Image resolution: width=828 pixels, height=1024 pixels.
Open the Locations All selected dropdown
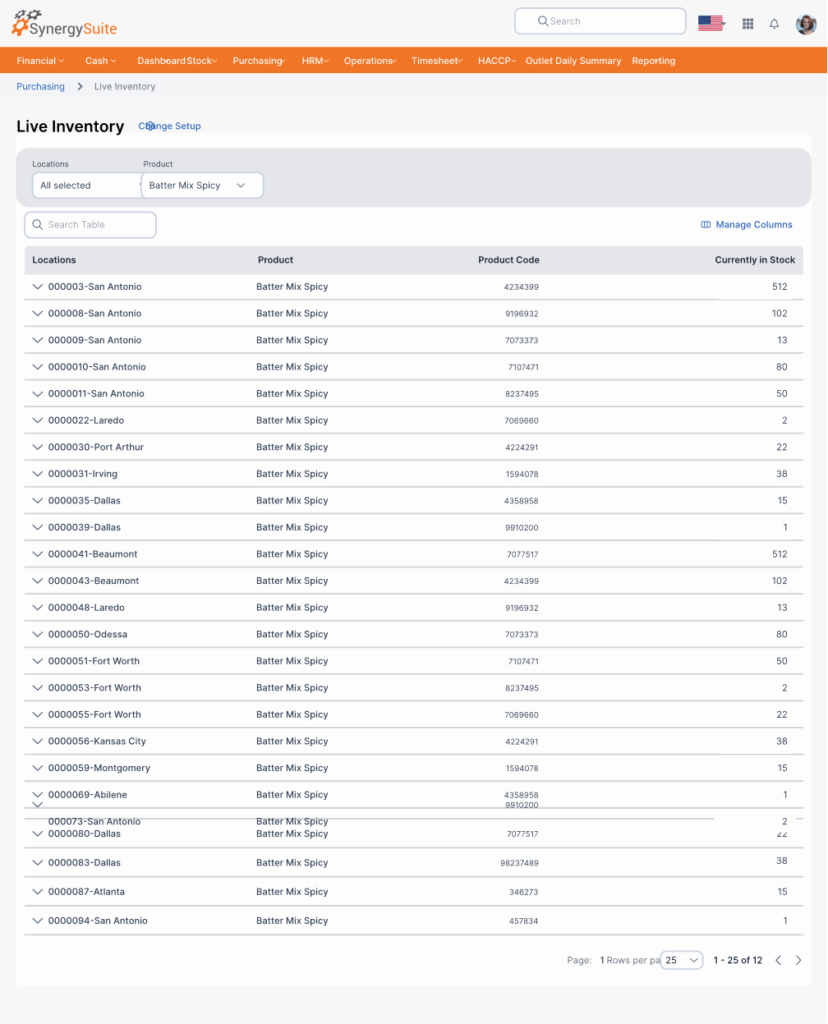click(x=86, y=186)
